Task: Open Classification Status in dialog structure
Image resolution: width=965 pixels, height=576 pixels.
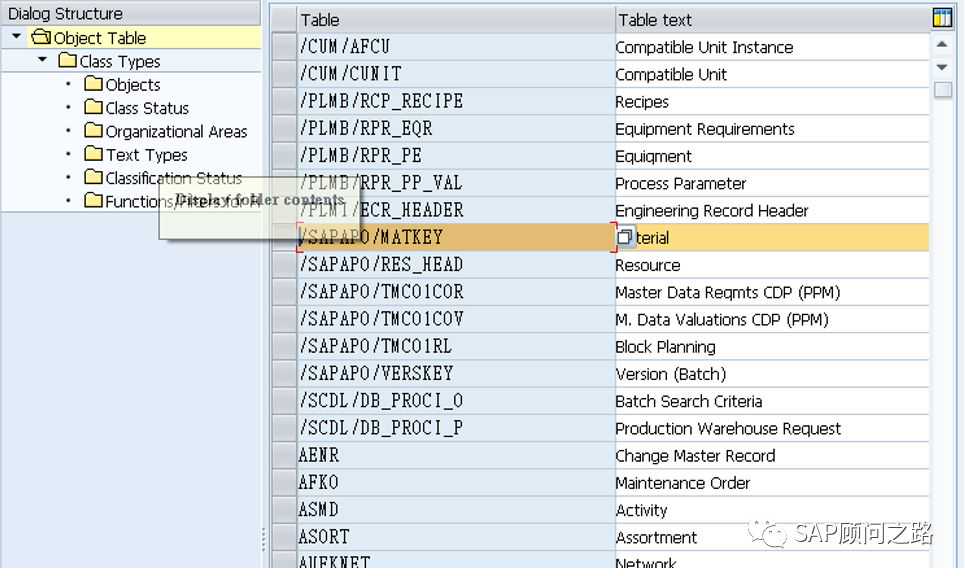Action: 173,178
